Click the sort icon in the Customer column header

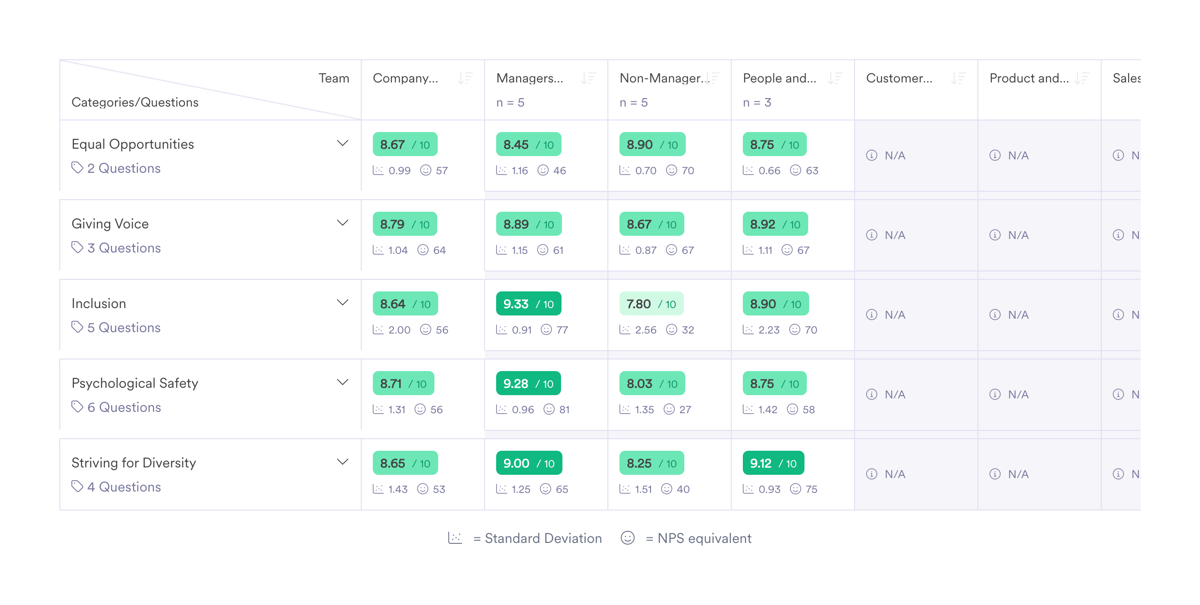(958, 77)
